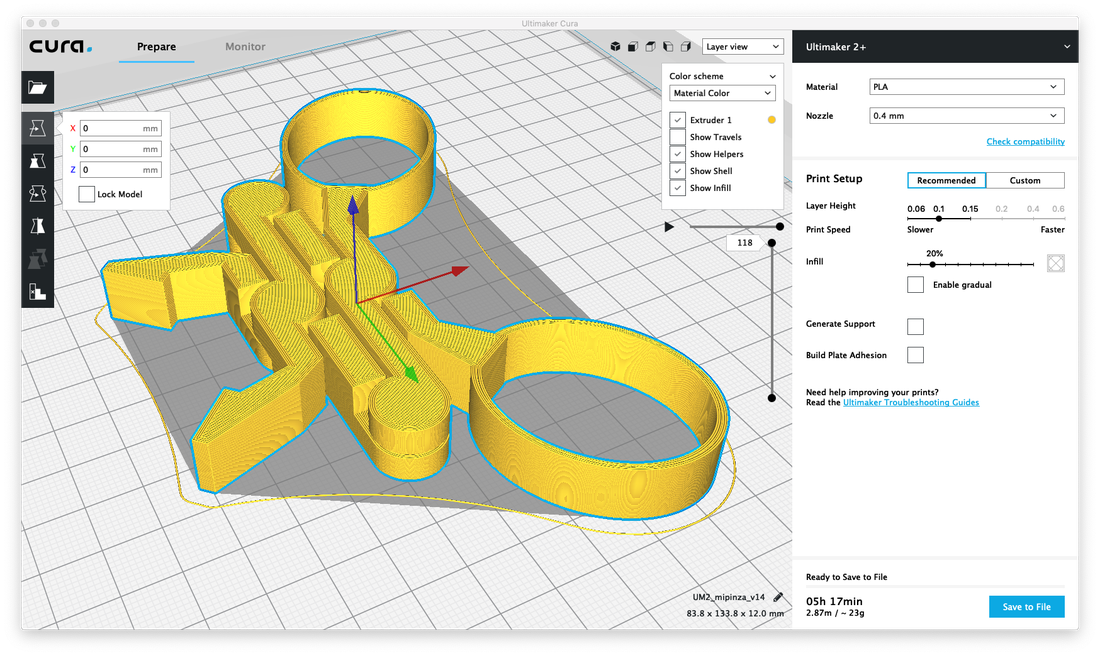Image resolution: width=1100 pixels, height=656 pixels.
Task: Enable the Build Plate Adhesion checkbox
Action: [915, 355]
